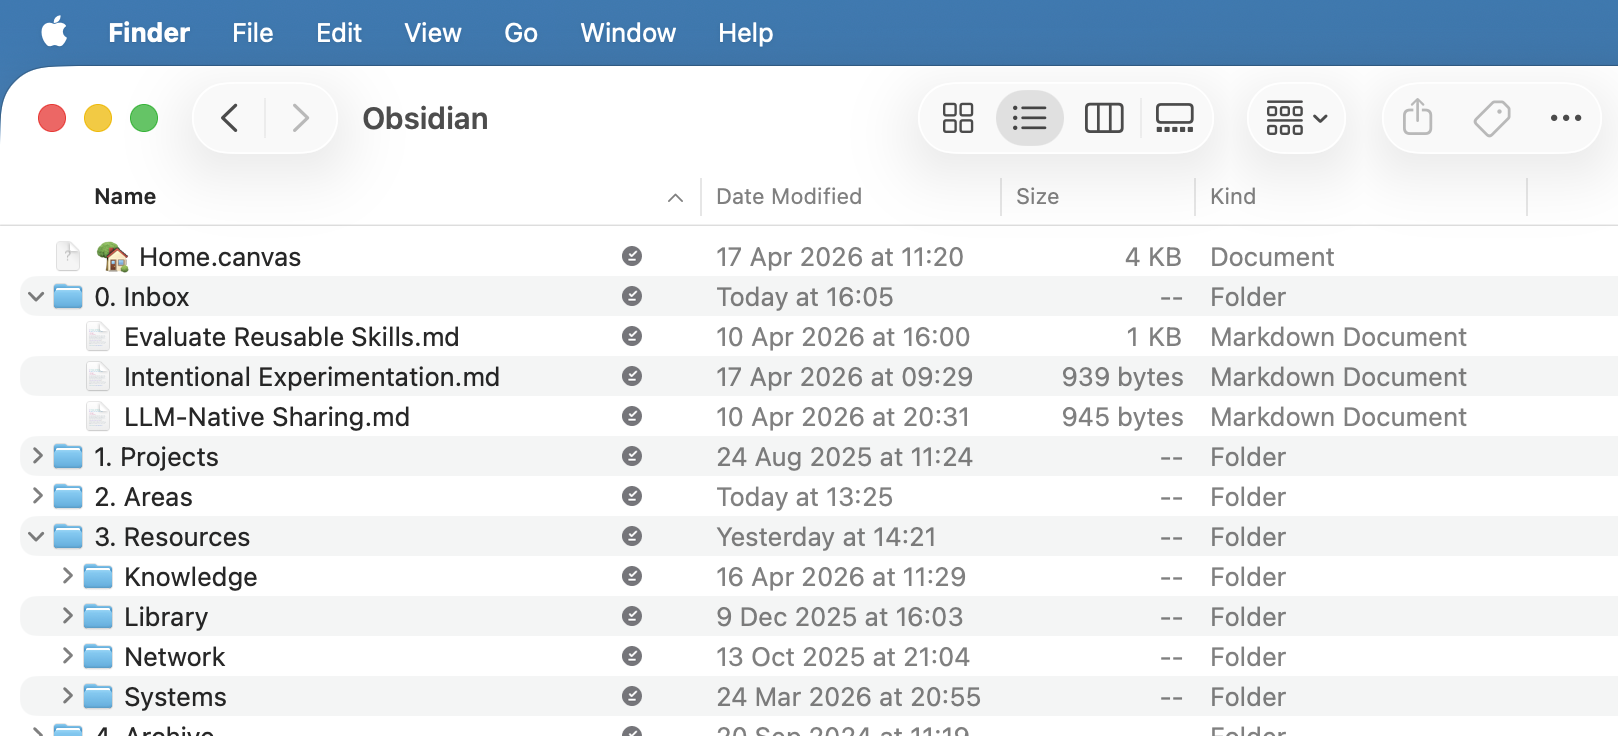Switch to icon grid view
Image resolution: width=1618 pixels, height=736 pixels.
958,118
